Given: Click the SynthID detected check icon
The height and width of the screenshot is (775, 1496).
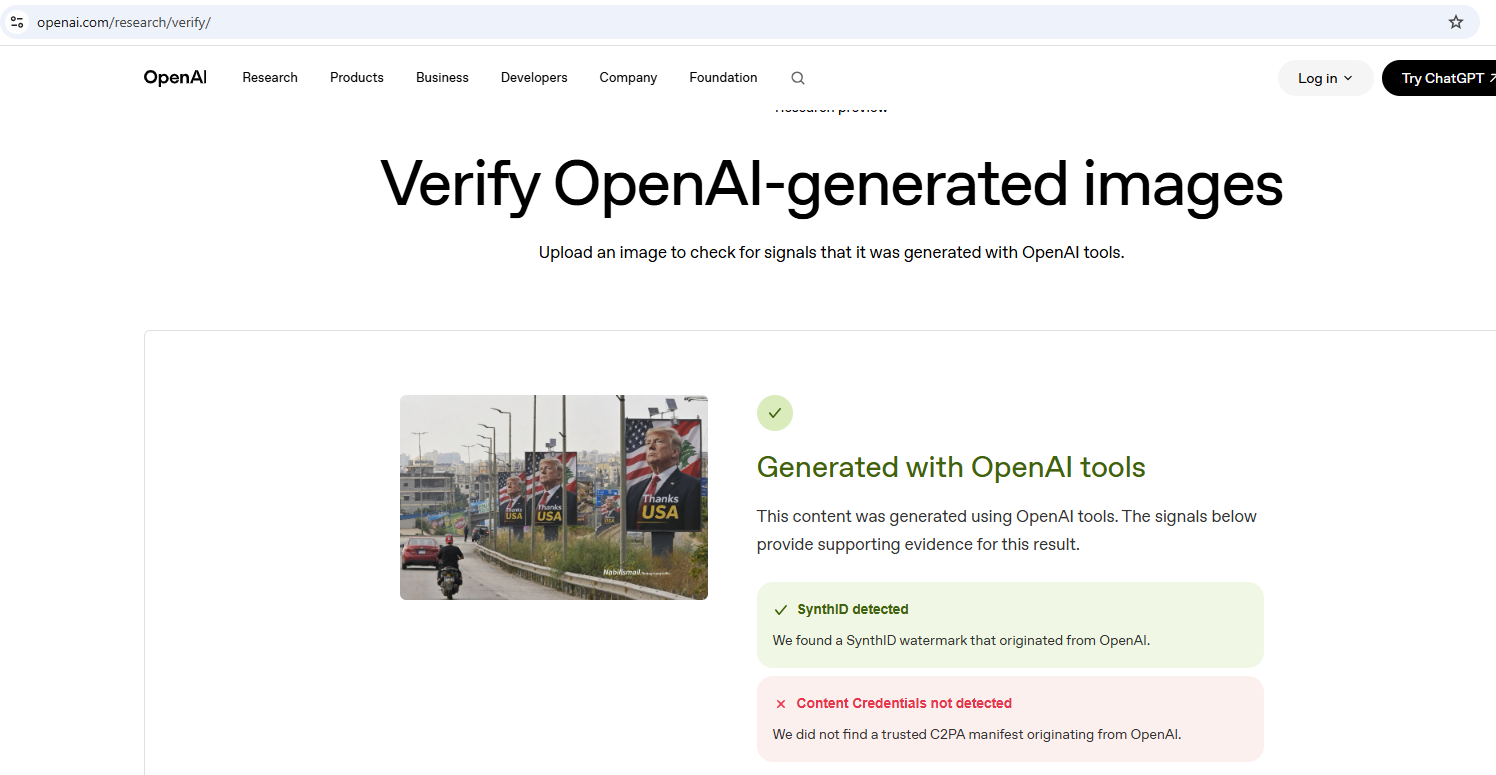Looking at the screenshot, I should [x=781, y=609].
